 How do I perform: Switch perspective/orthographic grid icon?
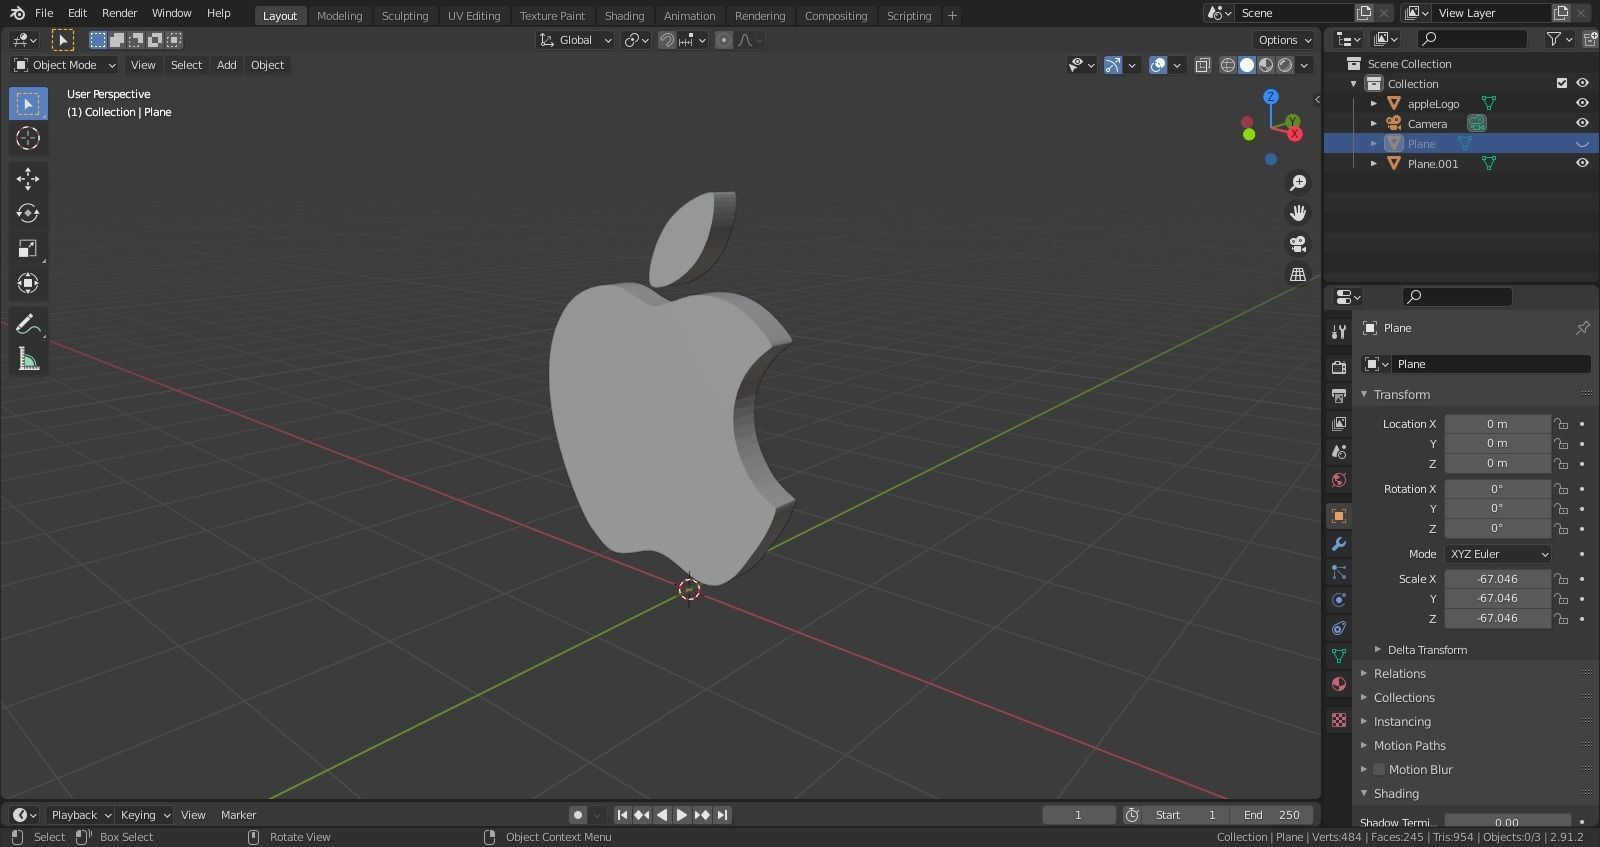(1298, 274)
